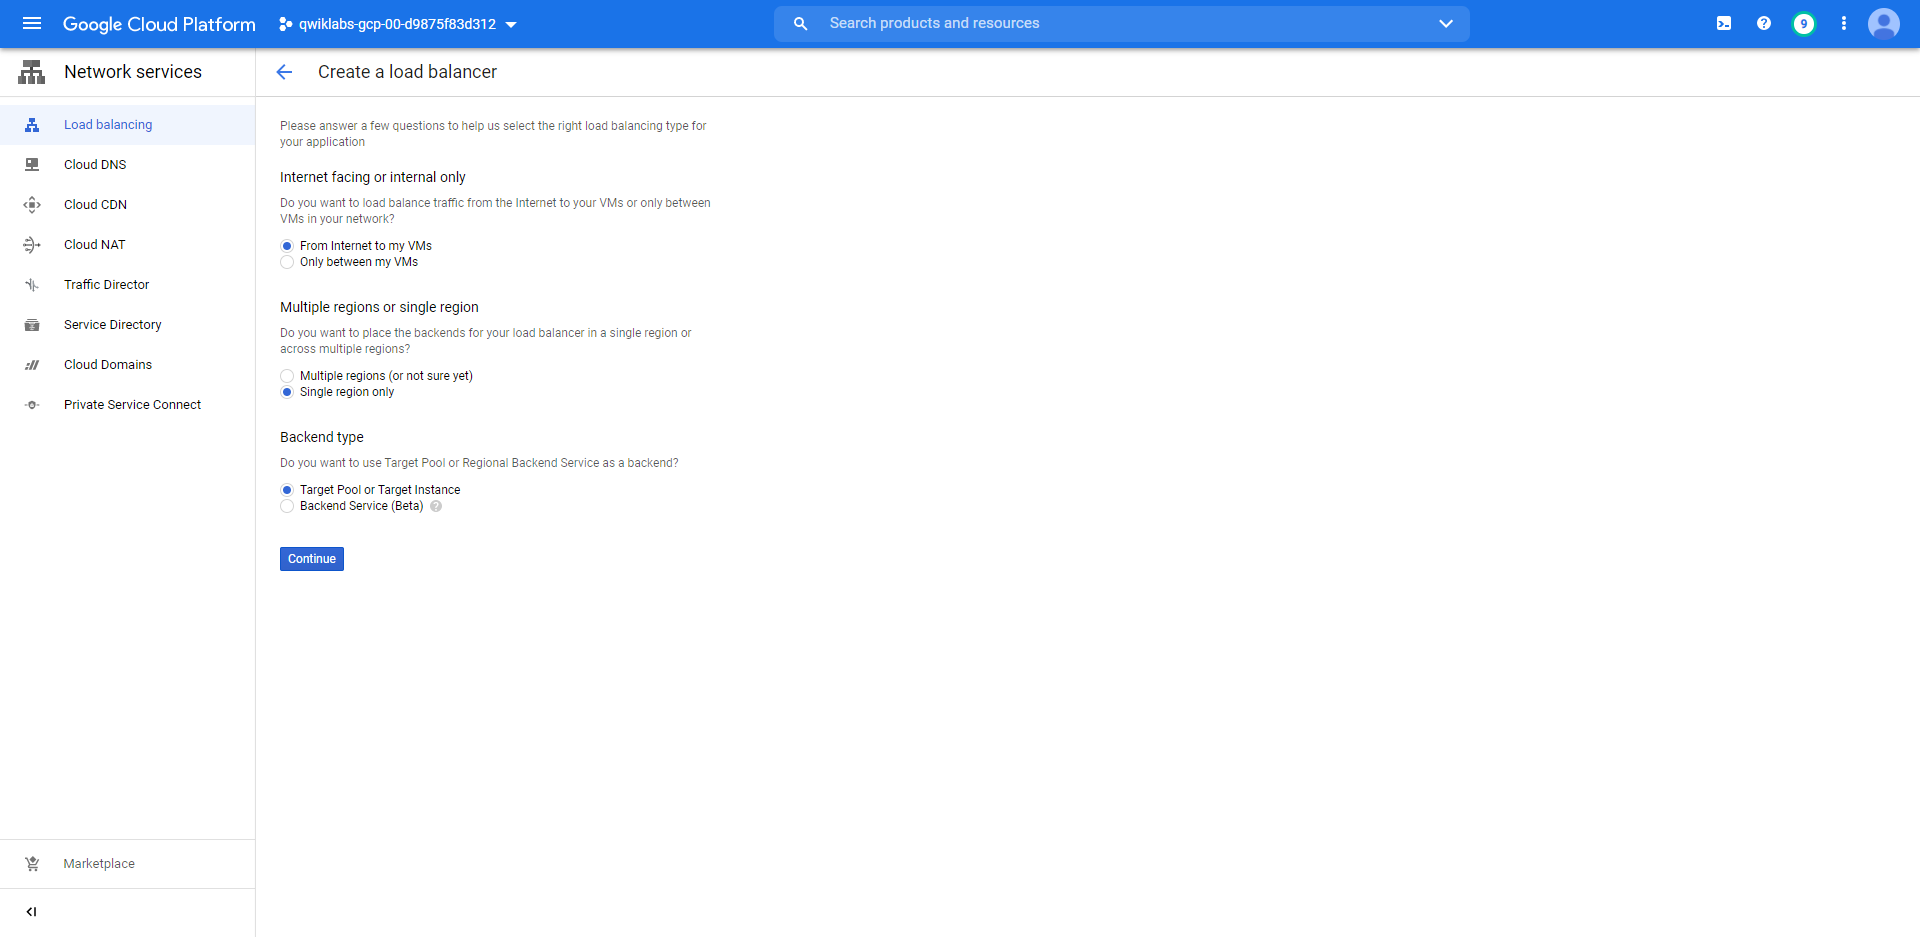Open notifications badge showing 9
Screen dimensions: 1920x937
pos(1804,24)
